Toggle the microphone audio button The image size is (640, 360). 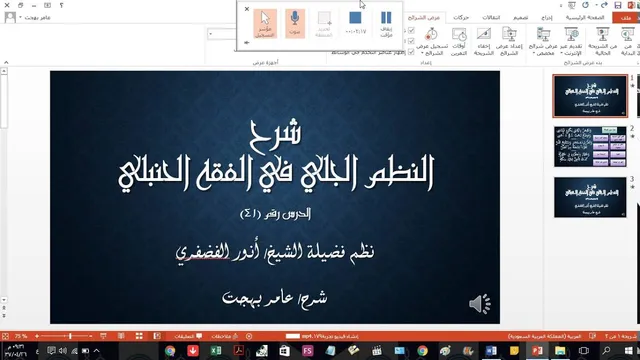pyautogui.click(x=295, y=23)
